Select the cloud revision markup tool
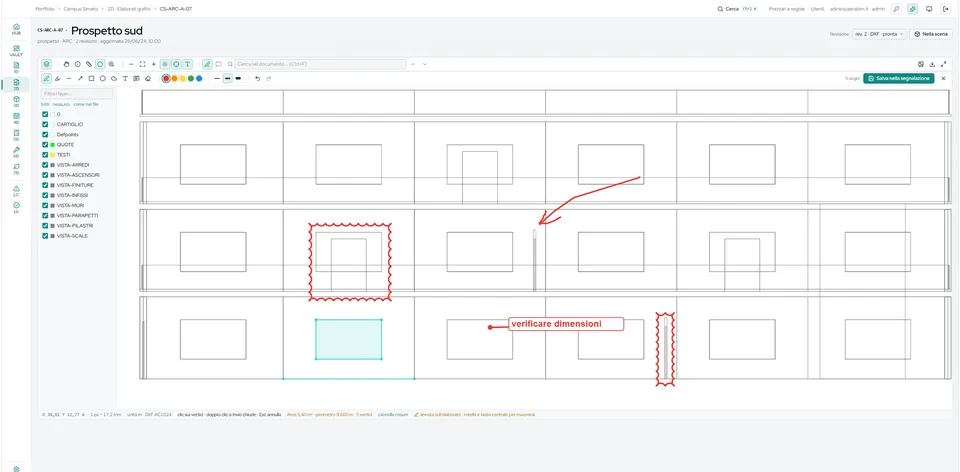 [x=114, y=78]
